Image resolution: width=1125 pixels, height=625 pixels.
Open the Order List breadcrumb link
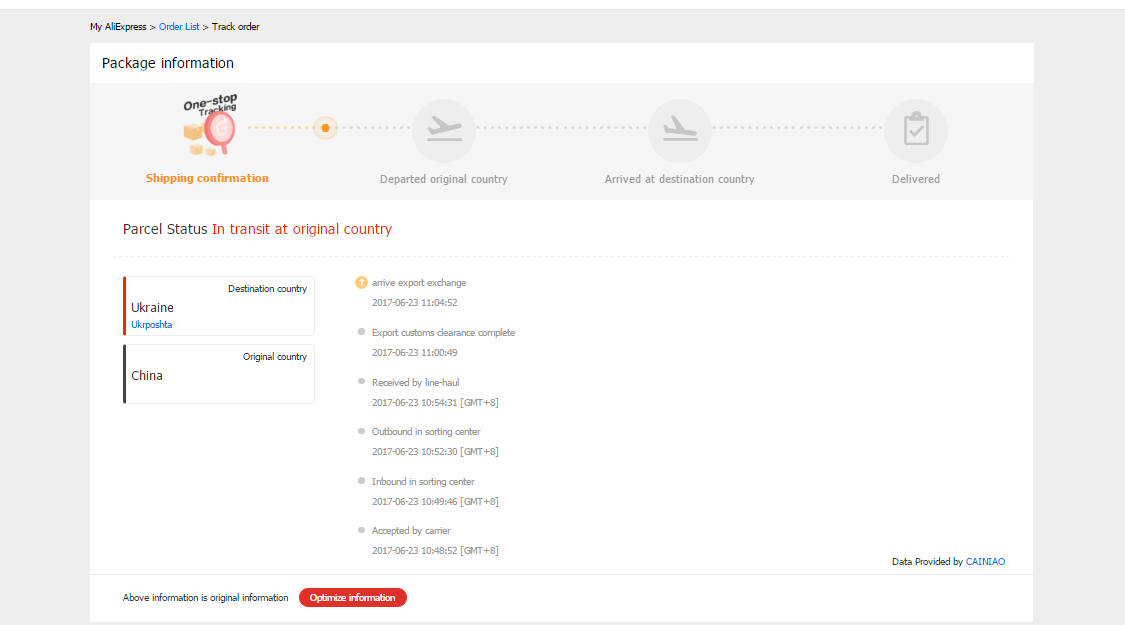click(179, 27)
